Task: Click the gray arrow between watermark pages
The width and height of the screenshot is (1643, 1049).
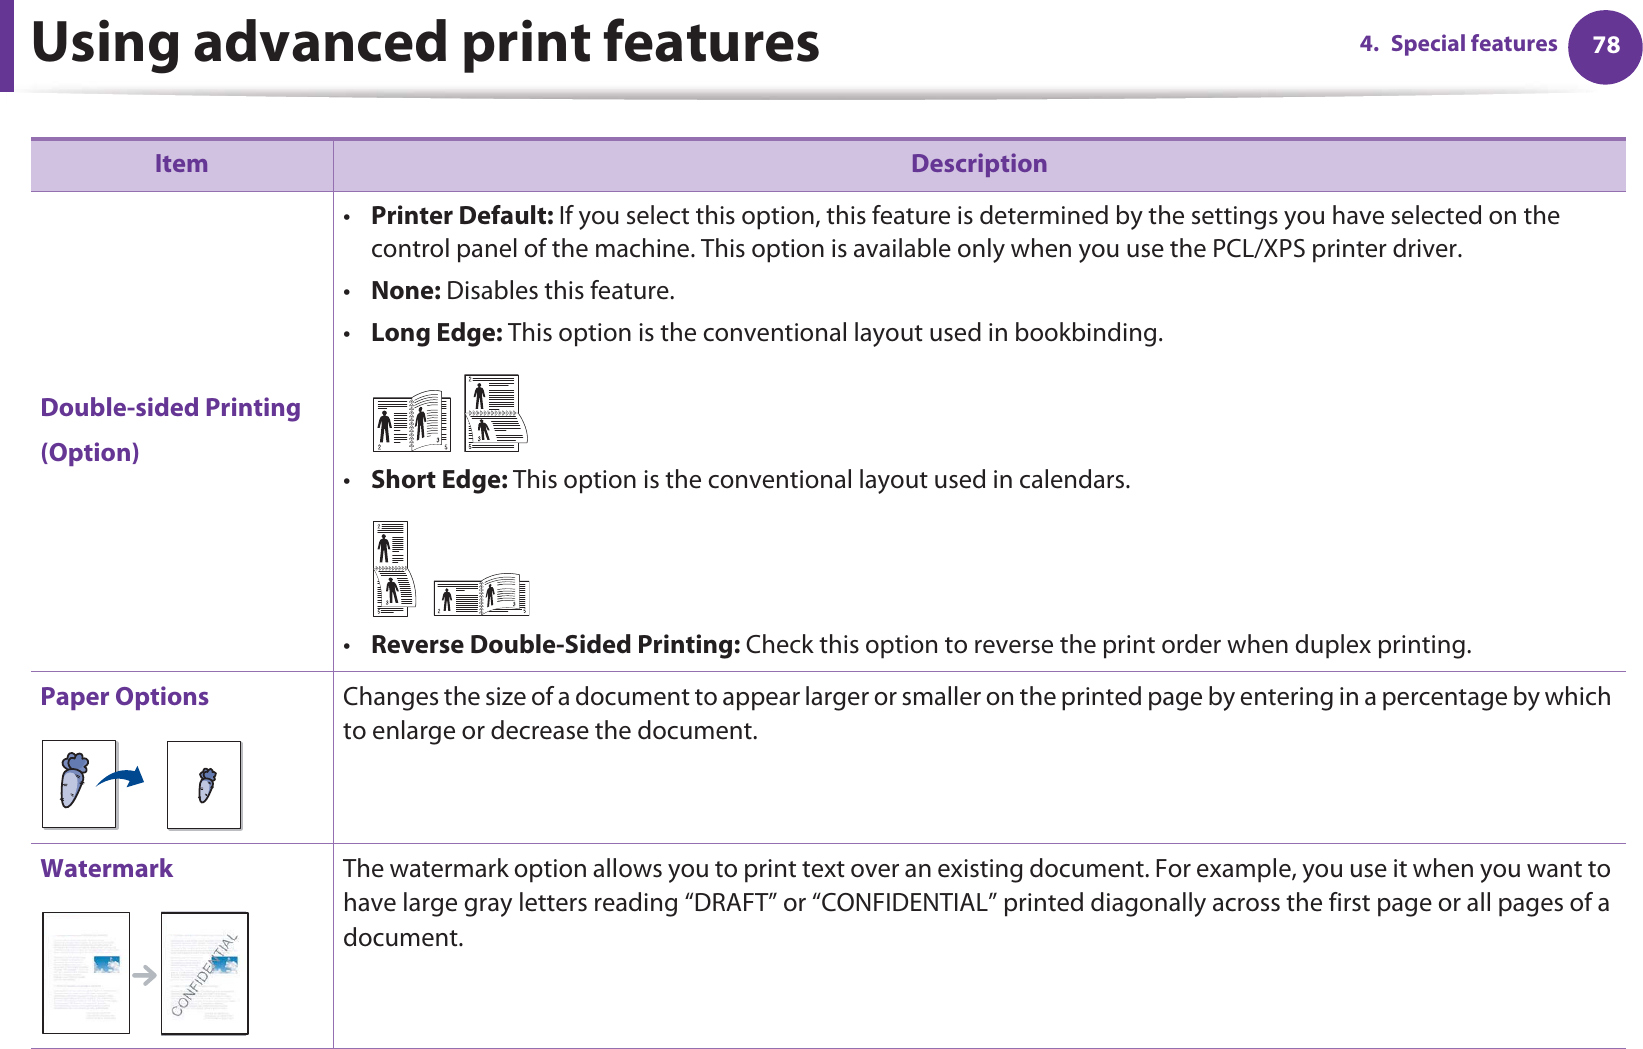Action: 145,975
